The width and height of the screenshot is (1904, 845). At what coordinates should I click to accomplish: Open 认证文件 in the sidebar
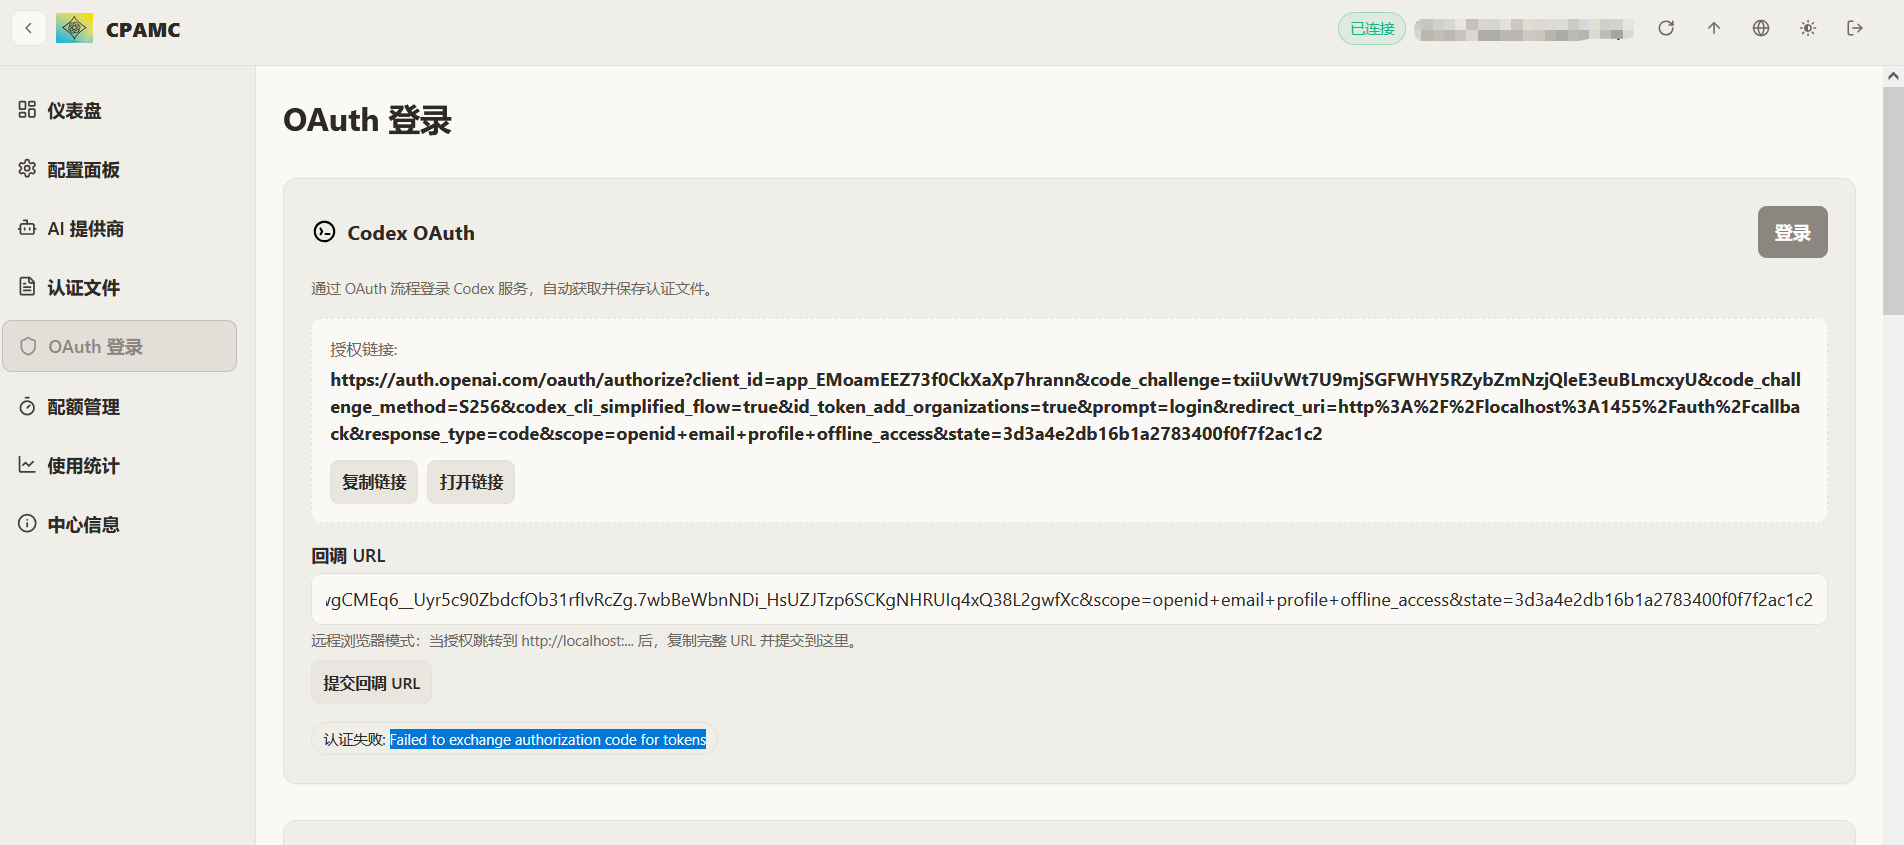coord(120,287)
